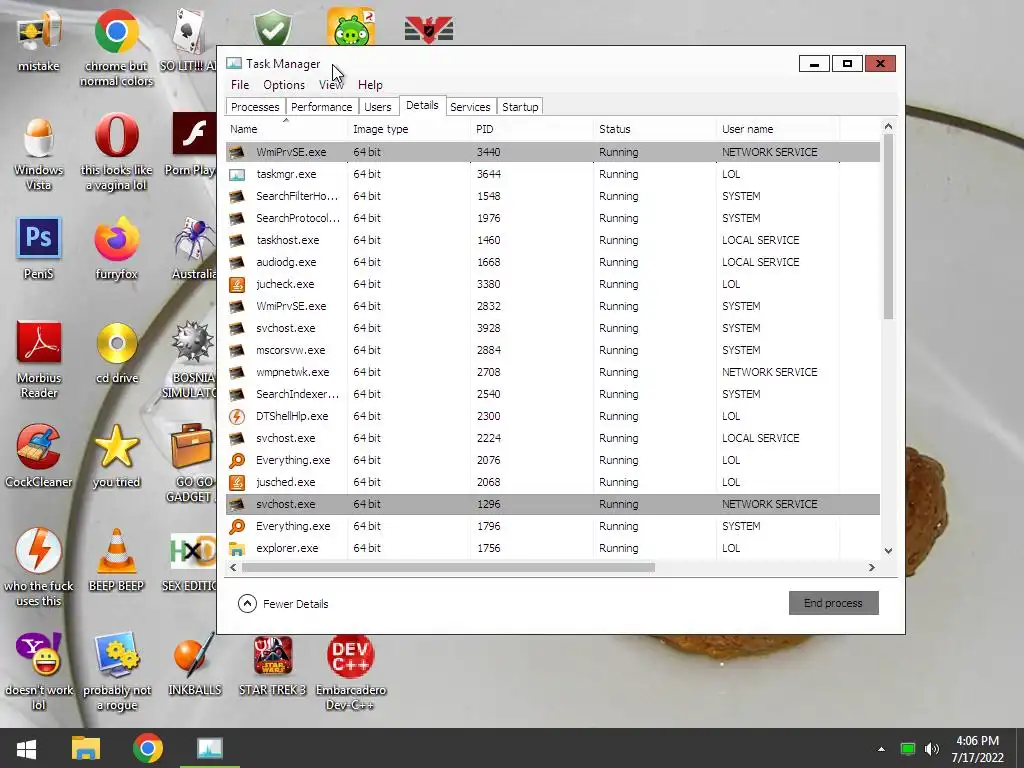This screenshot has width=1024, height=768.
Task: Select the mscorsvw.exe process row
Action: (x=552, y=350)
